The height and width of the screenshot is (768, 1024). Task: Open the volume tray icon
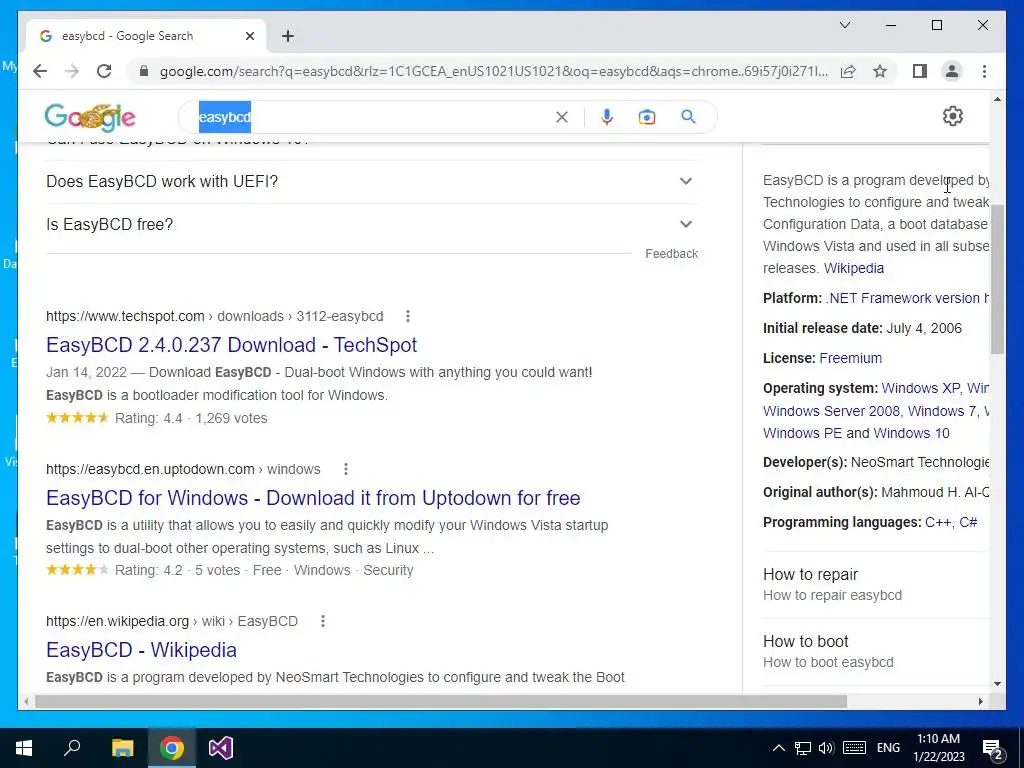click(x=826, y=748)
